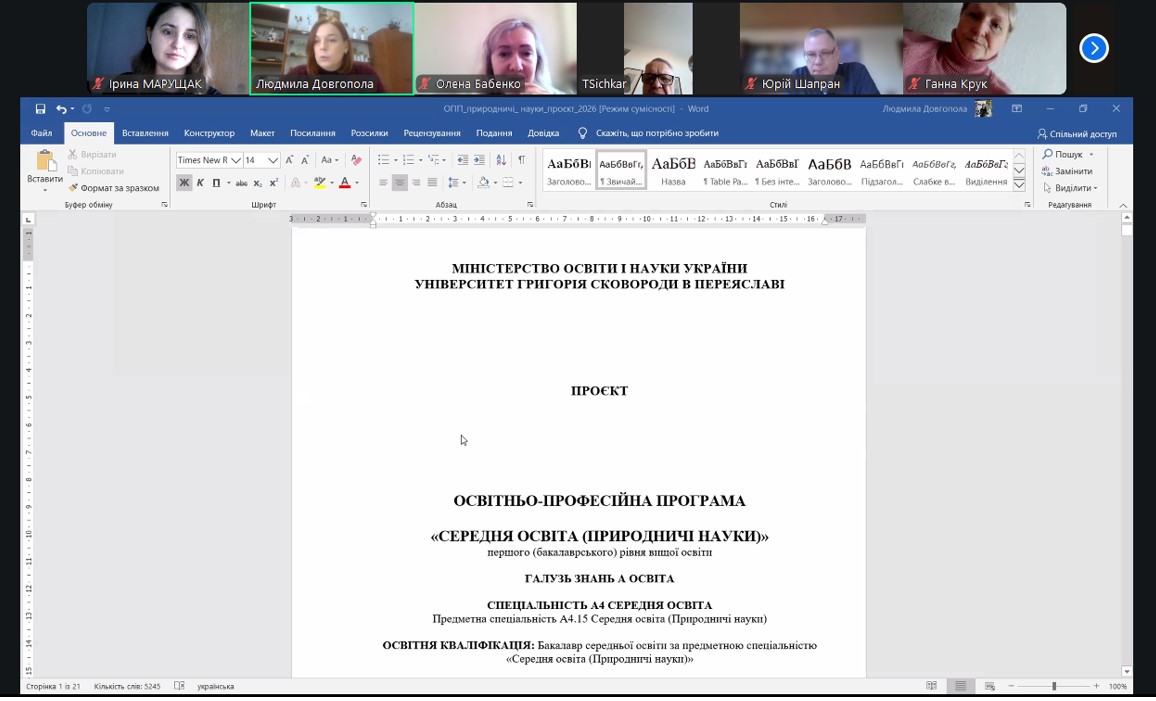Open the font size 14 dropdown
The width and height of the screenshot is (1156, 701).
point(272,160)
